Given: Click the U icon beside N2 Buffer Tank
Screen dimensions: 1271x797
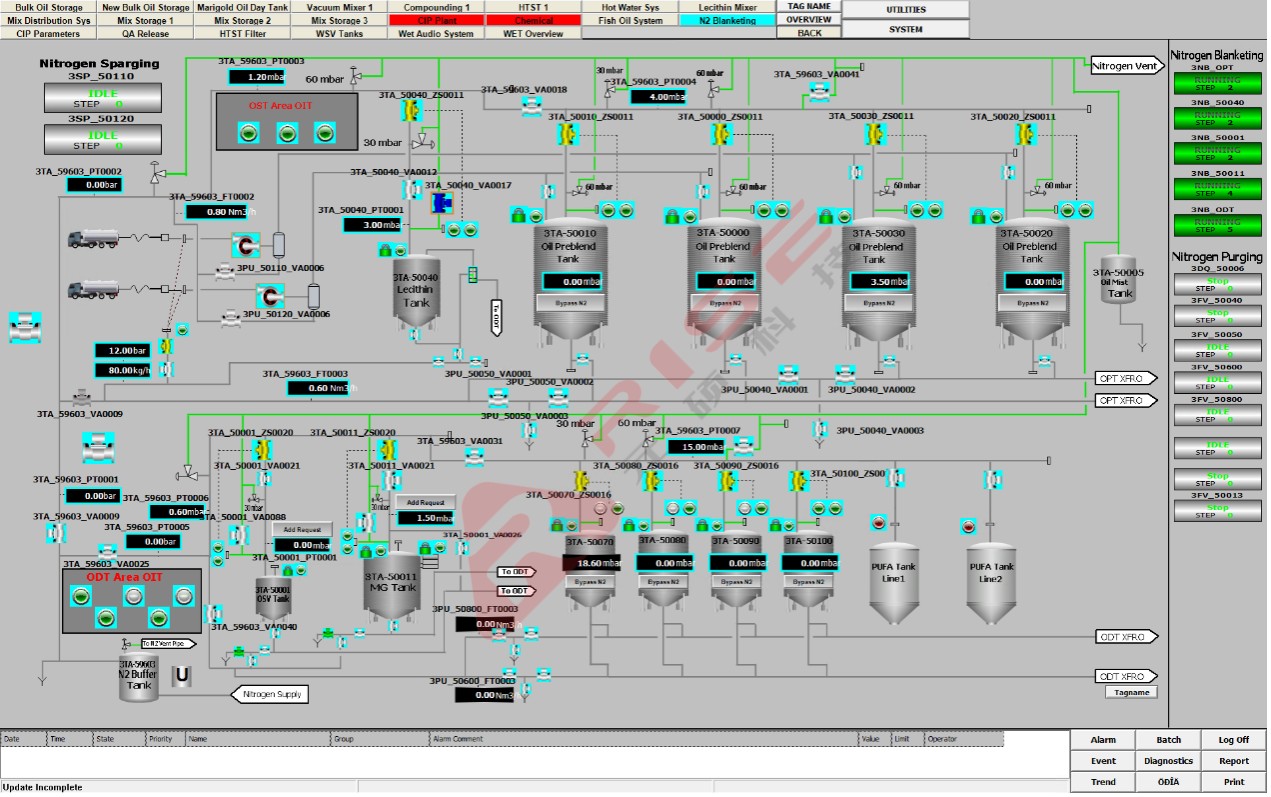Looking at the screenshot, I should pyautogui.click(x=181, y=676).
